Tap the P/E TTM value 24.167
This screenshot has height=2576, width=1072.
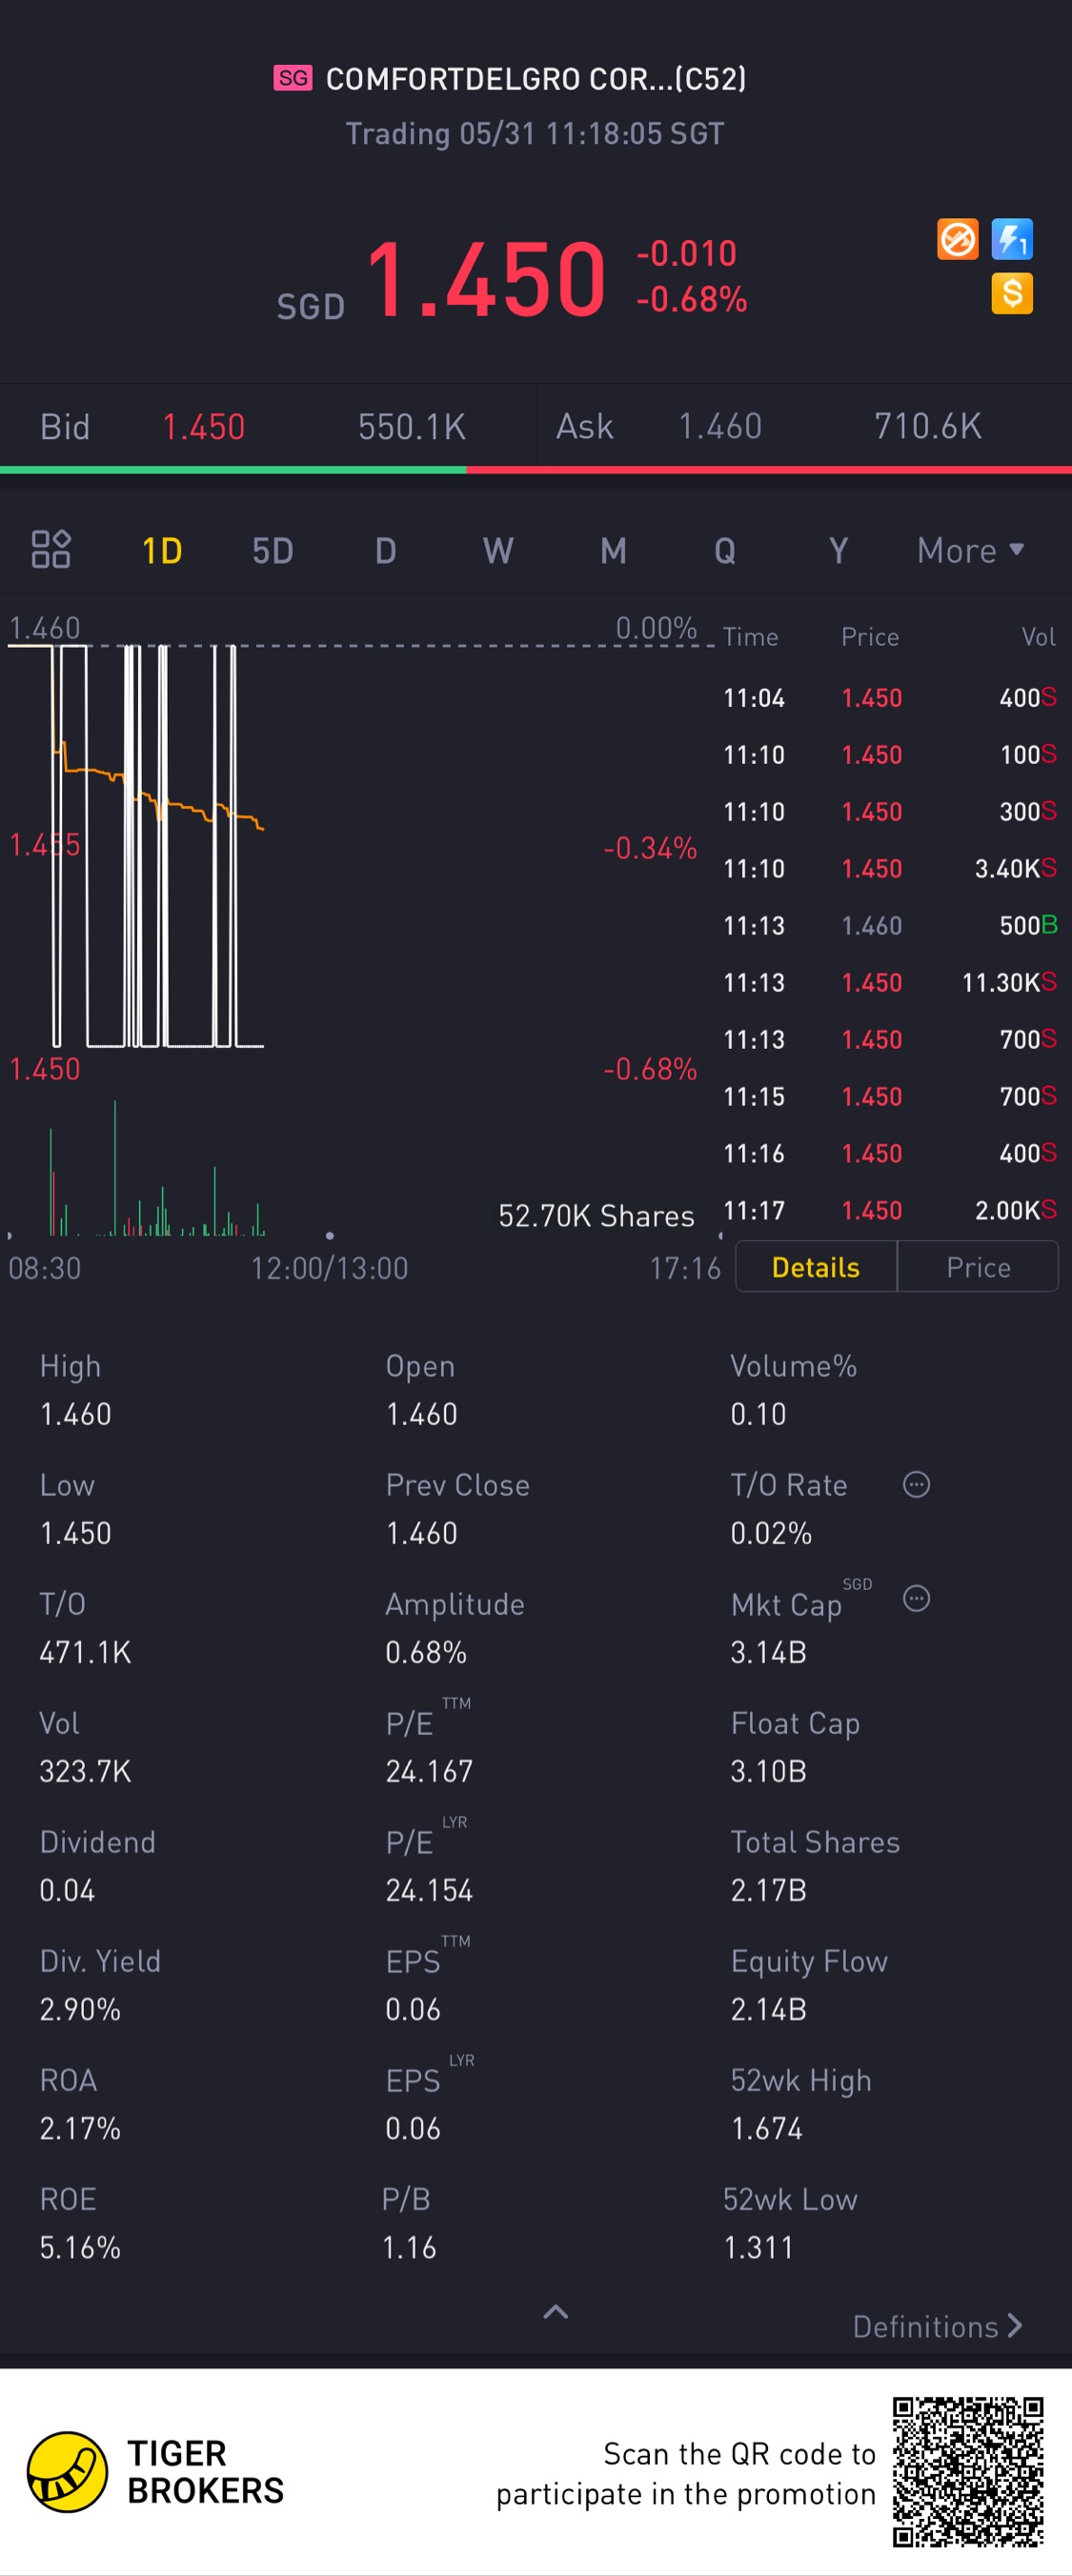pos(429,1771)
